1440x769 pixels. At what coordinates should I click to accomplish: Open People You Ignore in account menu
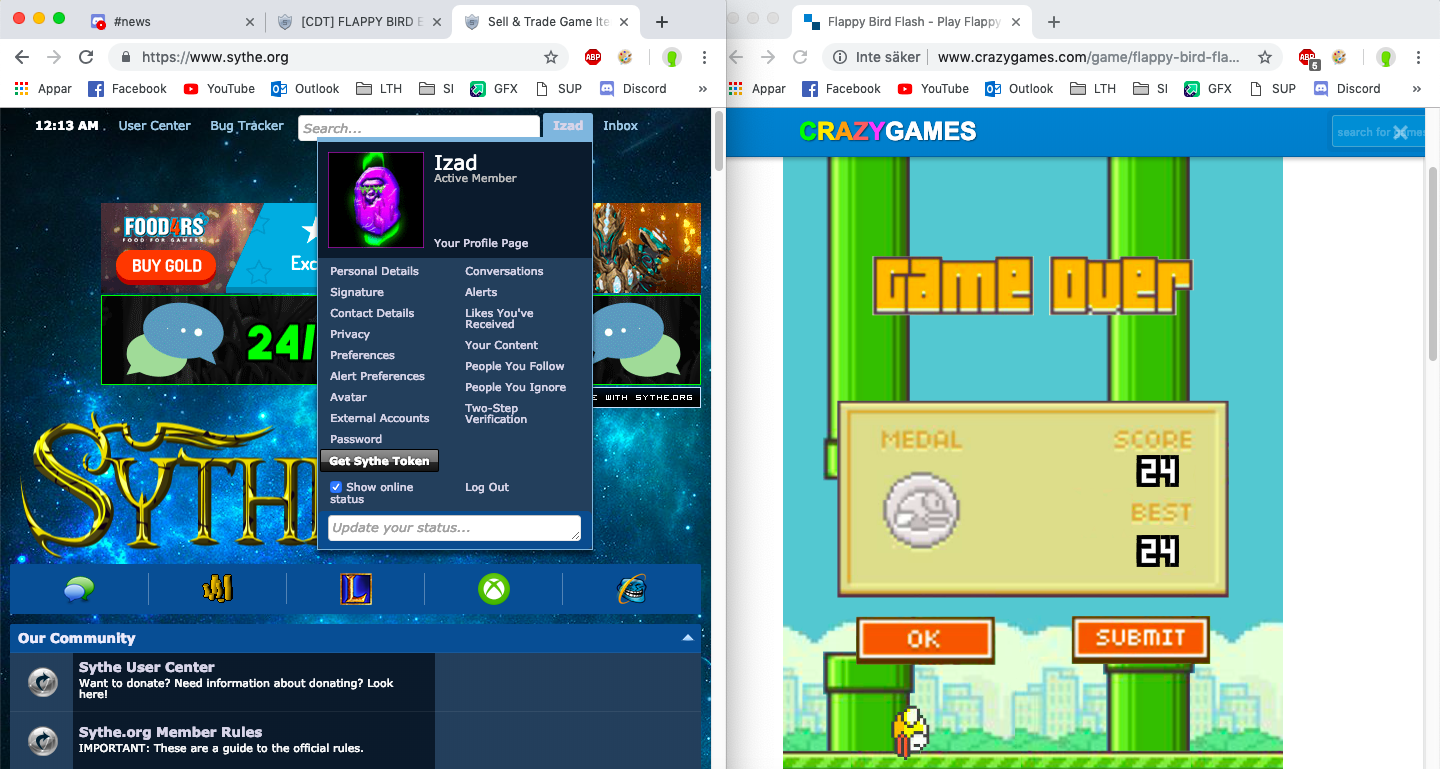tap(515, 387)
